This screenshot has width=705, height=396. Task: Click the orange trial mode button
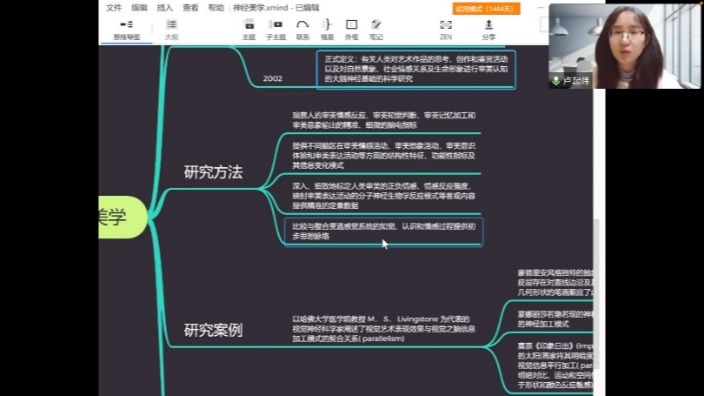(486, 9)
